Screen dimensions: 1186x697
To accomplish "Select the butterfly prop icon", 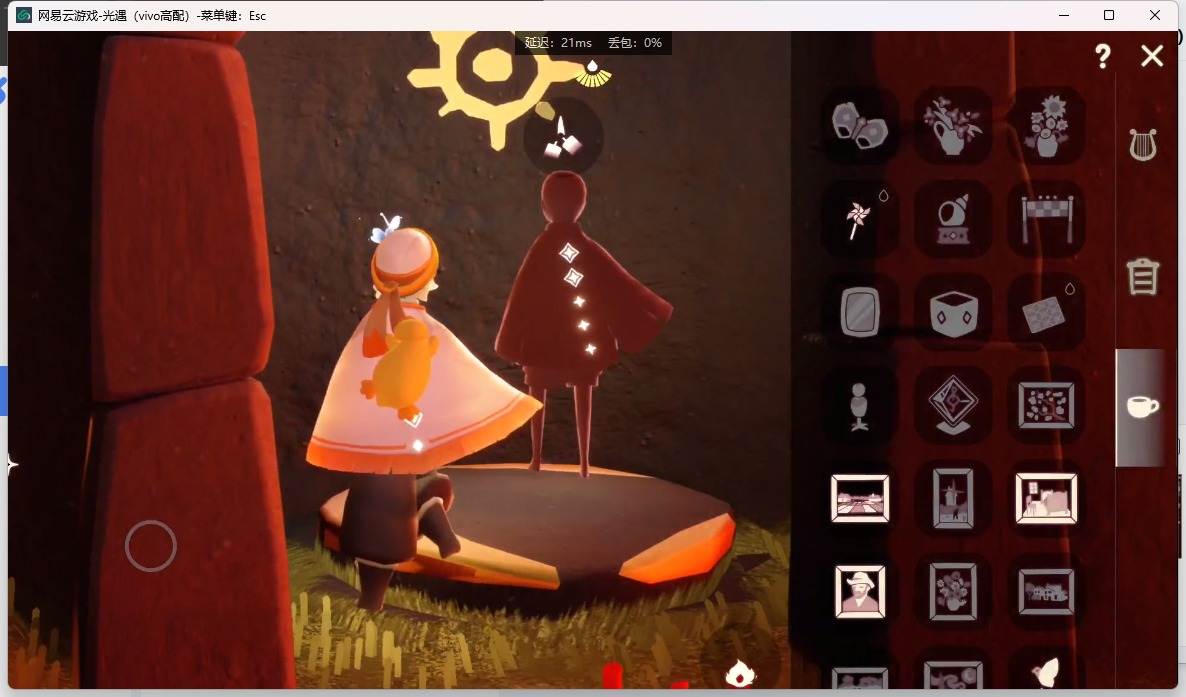I will pyautogui.click(x=859, y=125).
